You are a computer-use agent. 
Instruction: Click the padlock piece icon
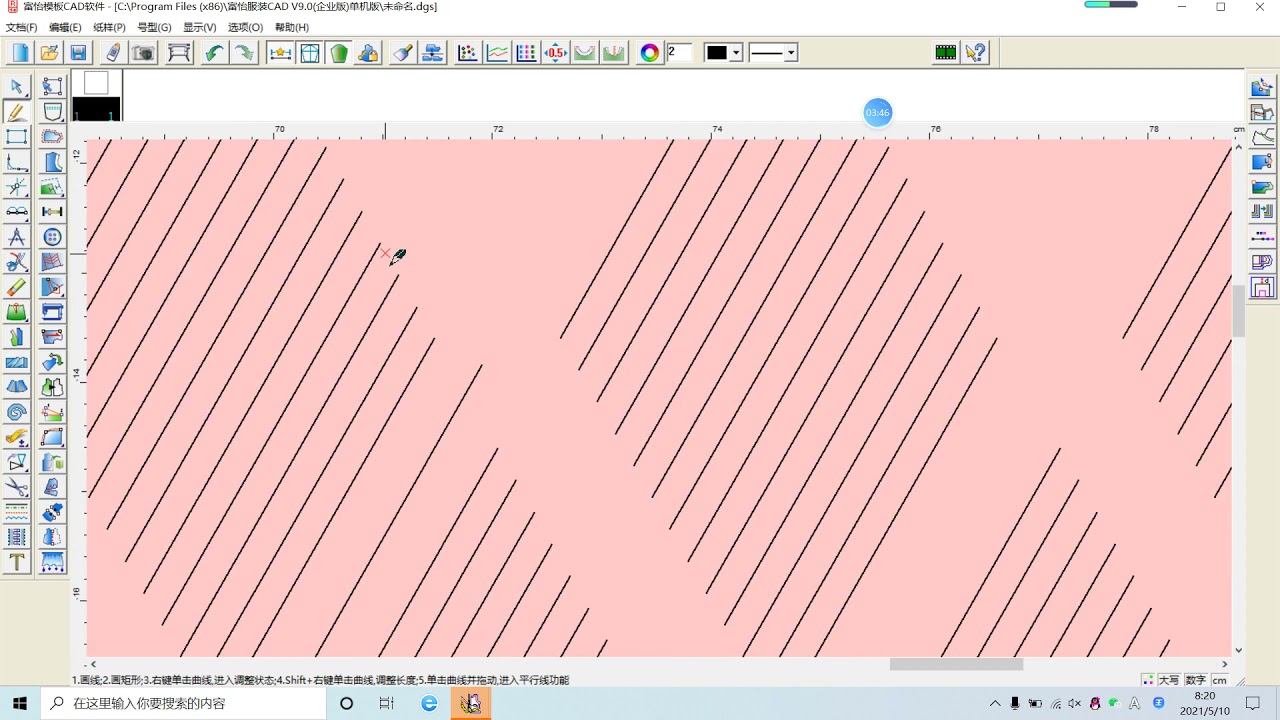click(x=369, y=53)
